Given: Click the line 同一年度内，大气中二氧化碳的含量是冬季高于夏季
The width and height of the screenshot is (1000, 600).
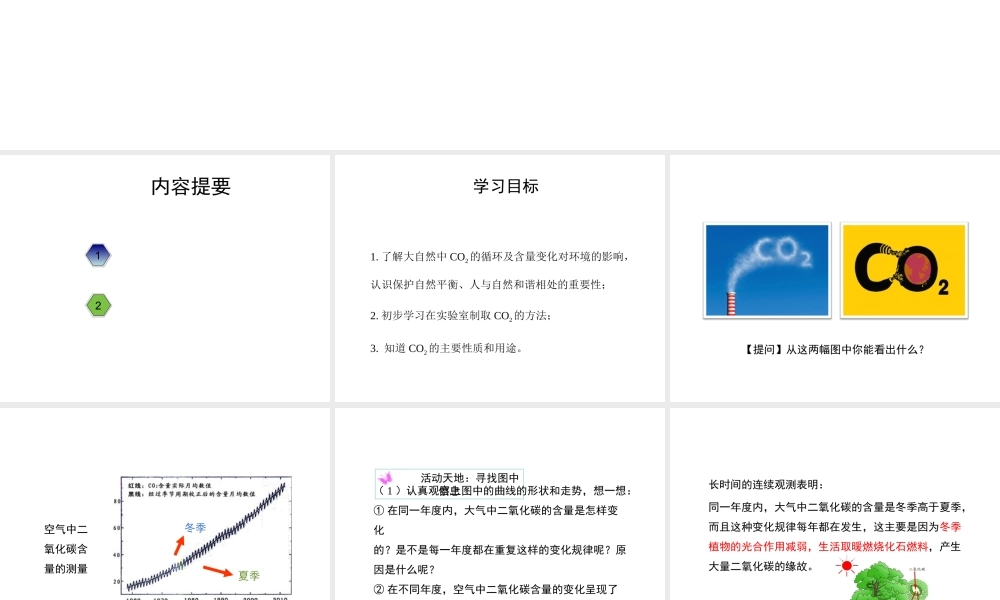Looking at the screenshot, I should 838,508.
